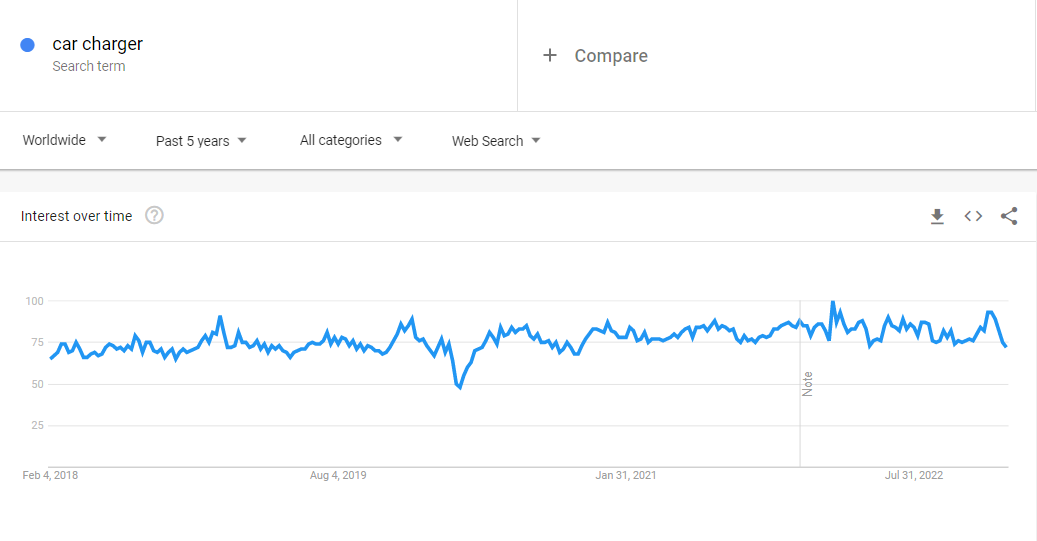
Task: Click the plus icon beside Compare
Action: pos(549,56)
